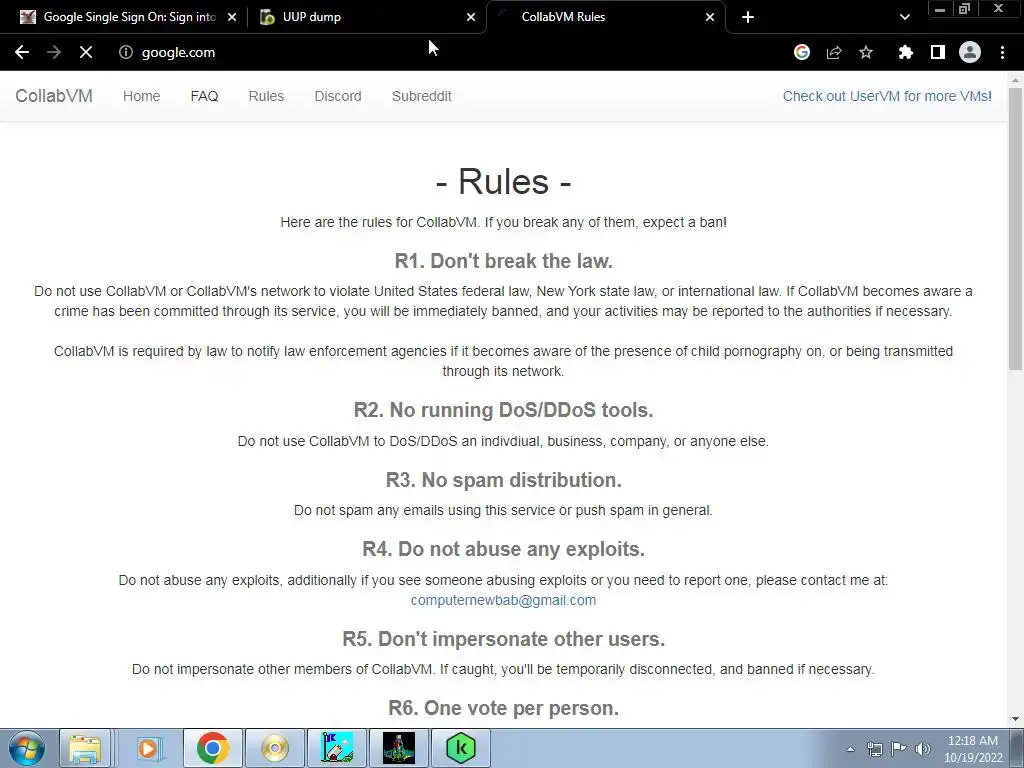Screen dimensions: 1024x768
Task: Follow 'Check out UserVM for more VMs!' link
Action: (888, 96)
